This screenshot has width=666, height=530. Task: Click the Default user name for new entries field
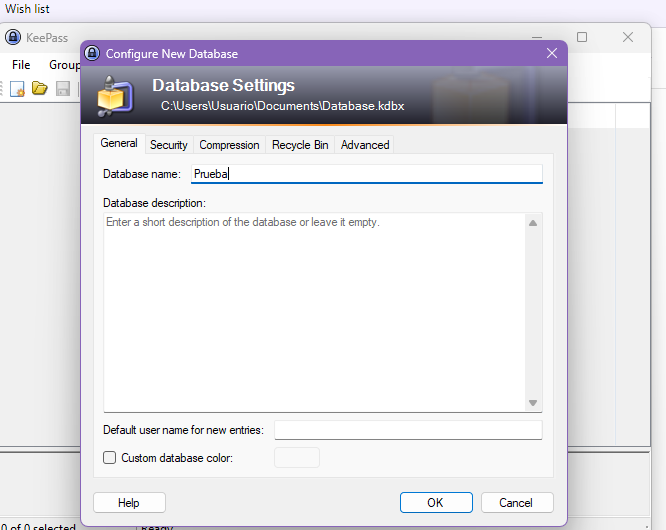[x=408, y=430]
